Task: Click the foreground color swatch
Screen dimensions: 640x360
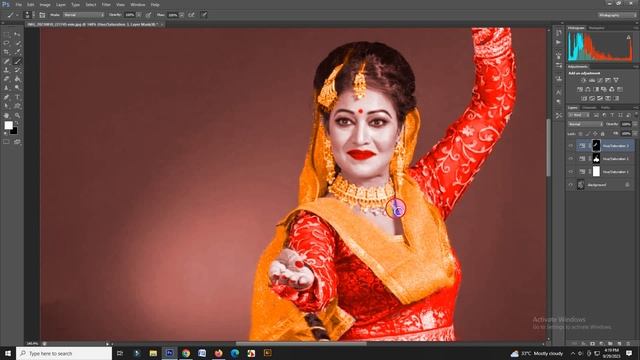Action: (9, 125)
